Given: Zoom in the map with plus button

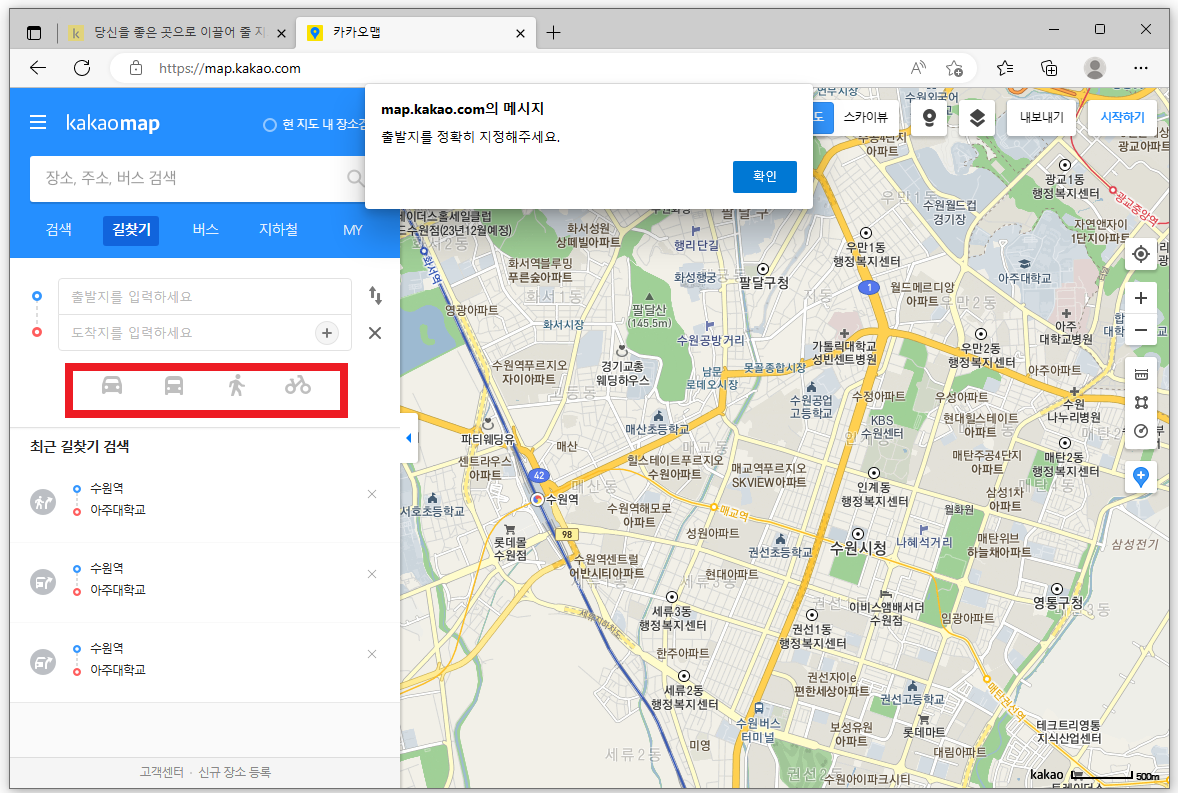Looking at the screenshot, I should point(1141,298).
